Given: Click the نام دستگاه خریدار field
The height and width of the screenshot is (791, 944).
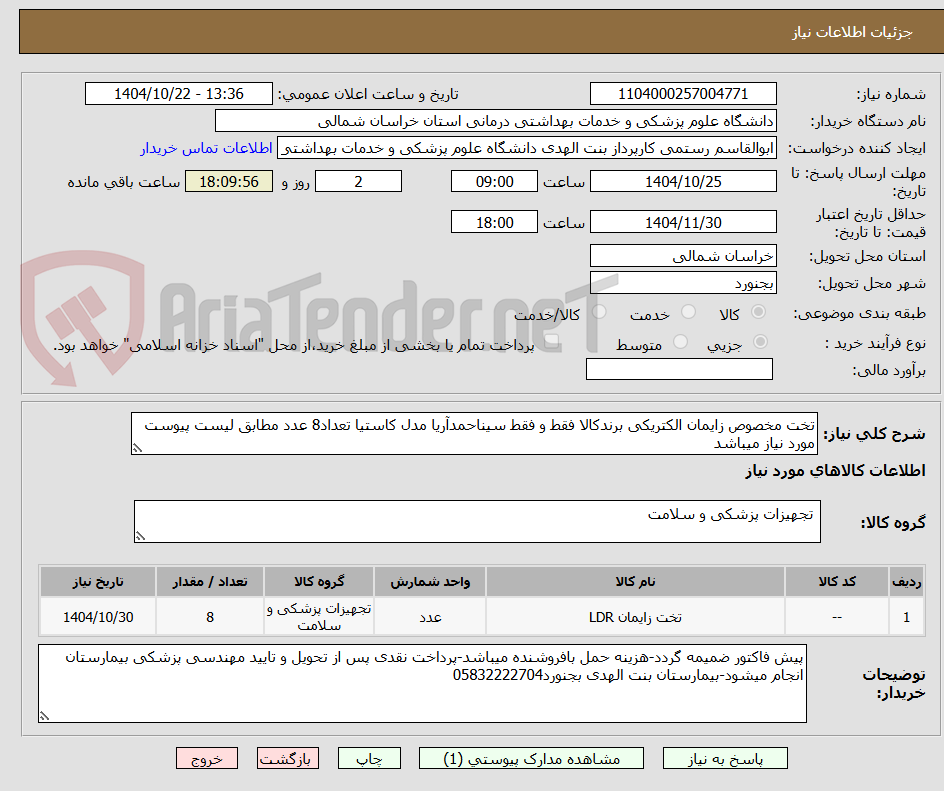Looking at the screenshot, I should point(495,121).
